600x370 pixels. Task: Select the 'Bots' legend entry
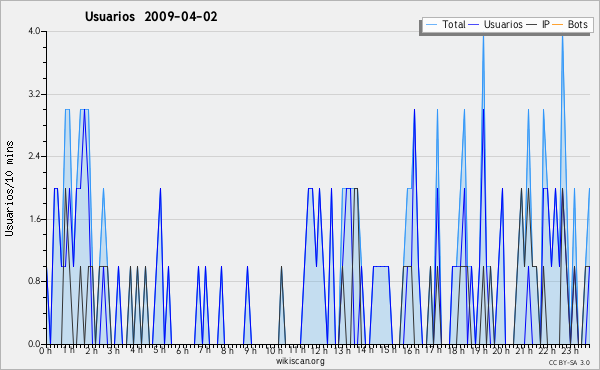pos(577,24)
